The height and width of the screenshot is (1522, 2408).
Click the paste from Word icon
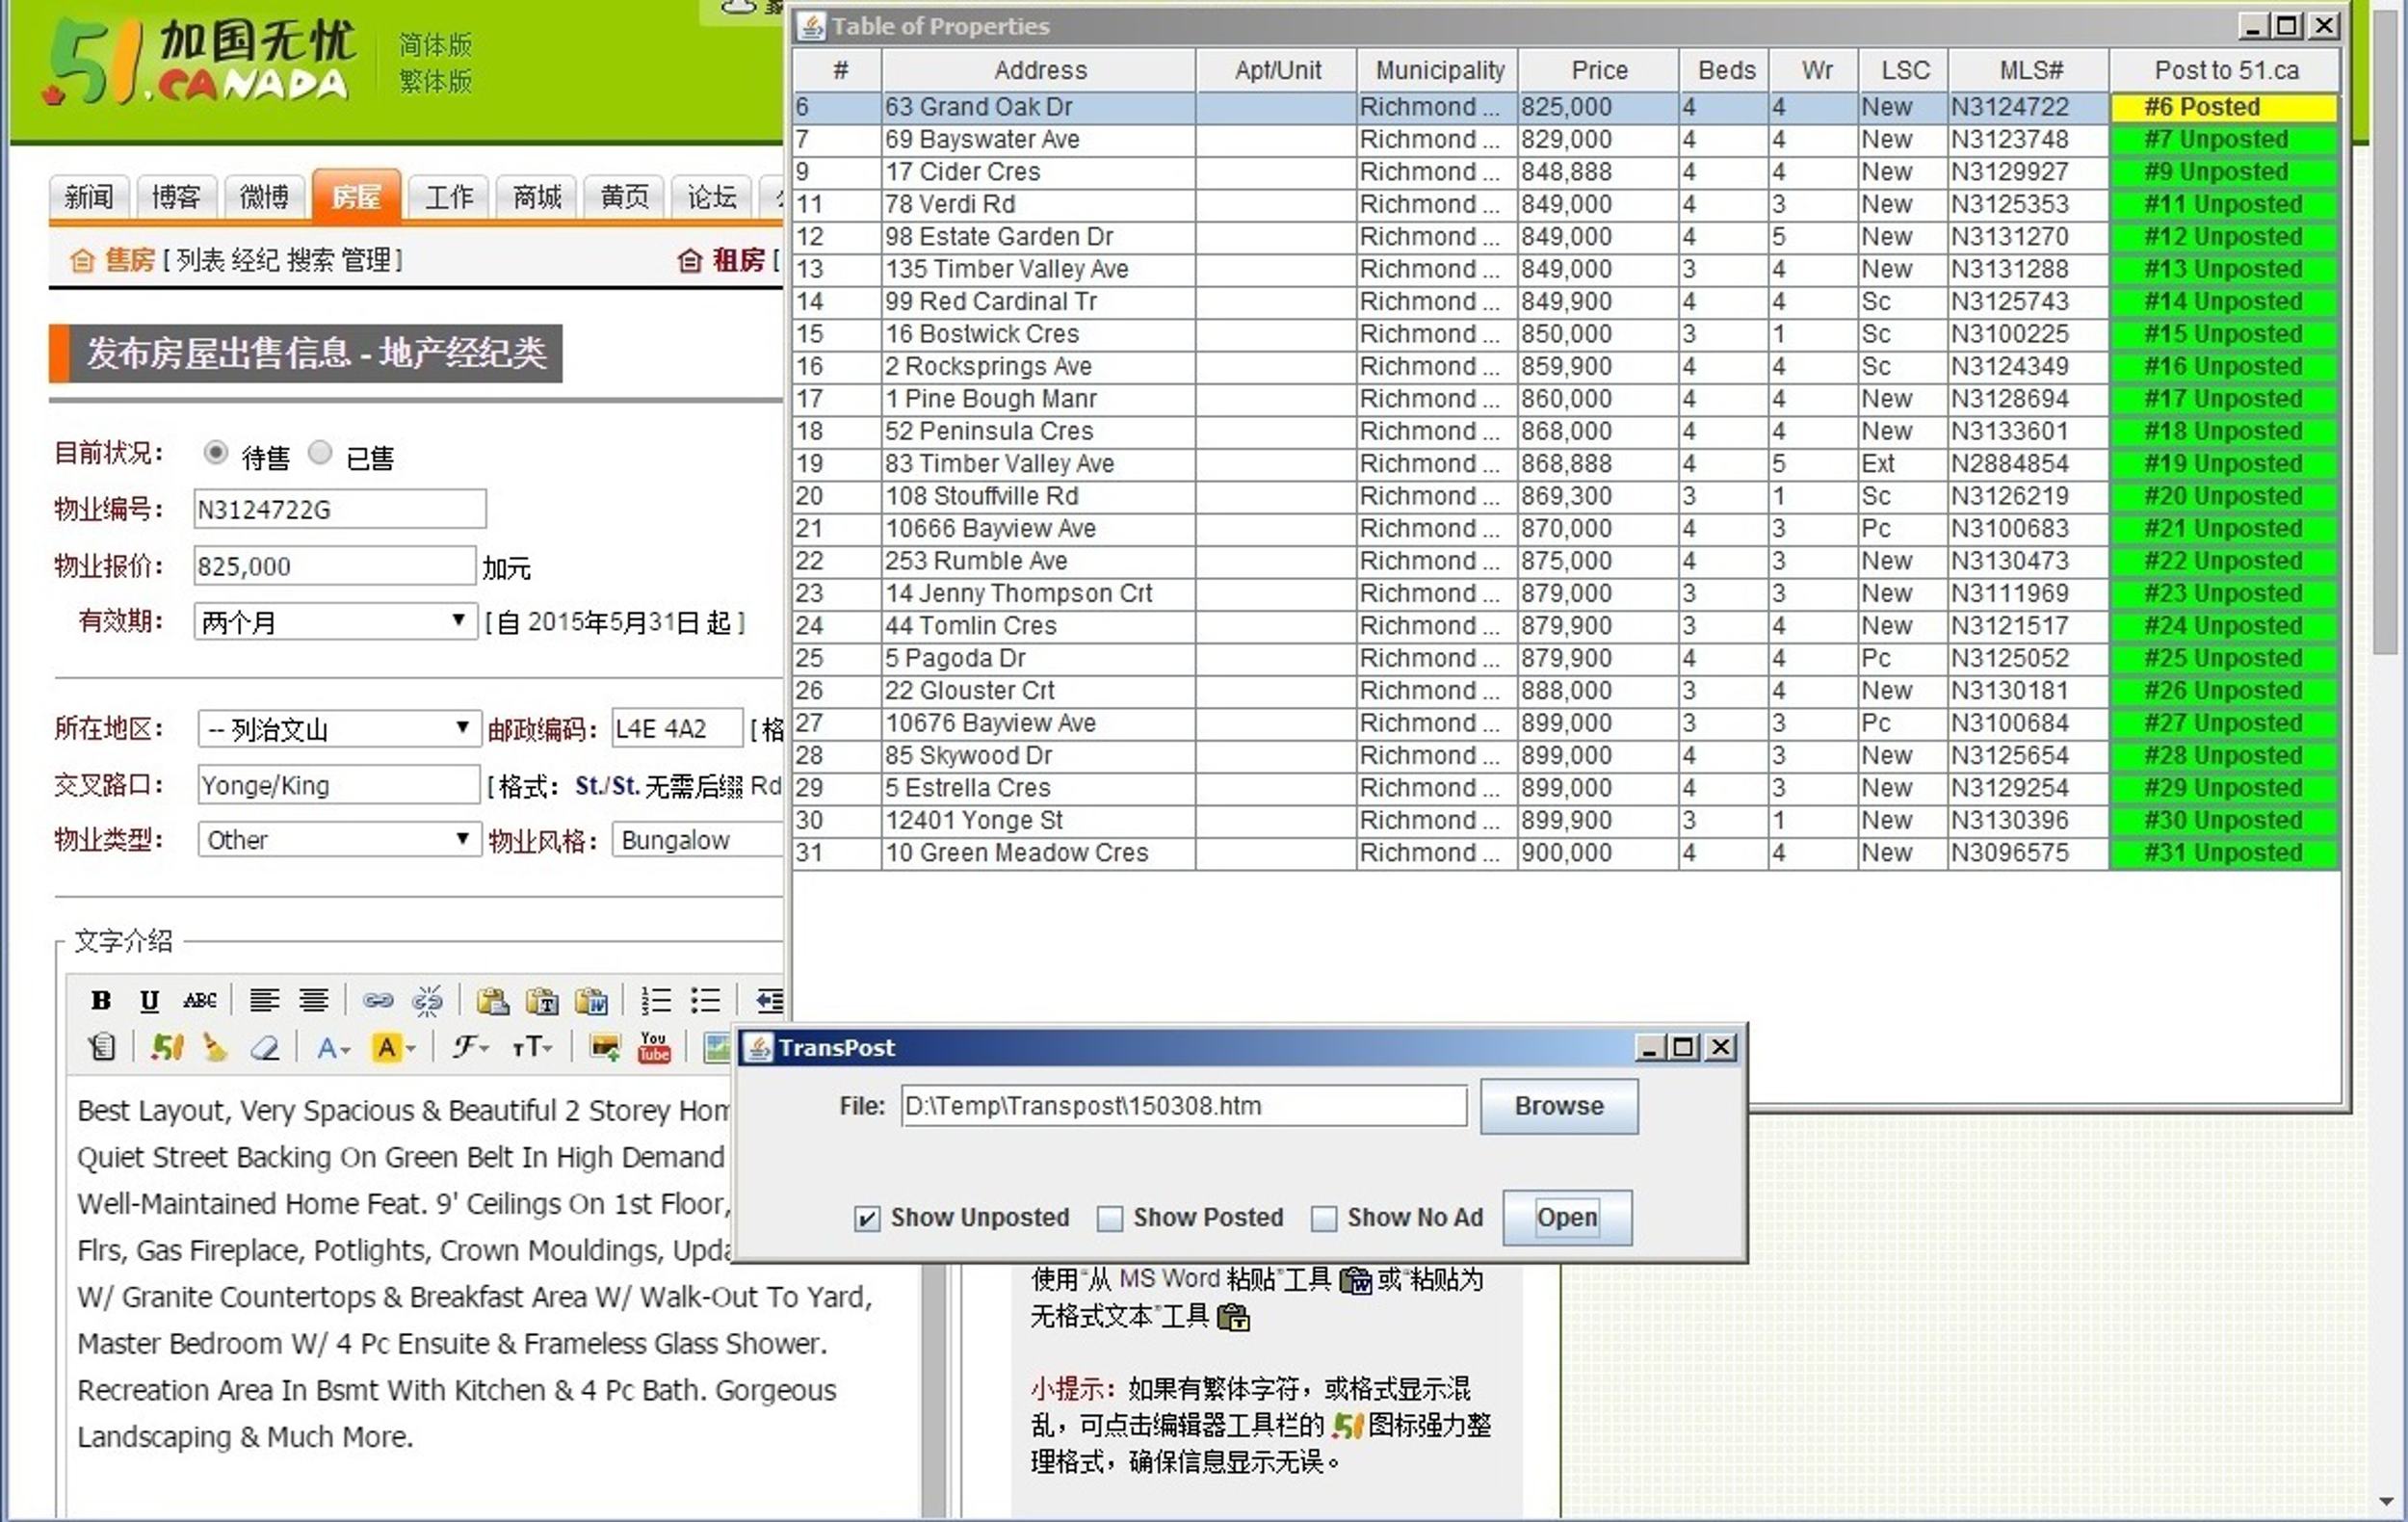[x=591, y=1000]
